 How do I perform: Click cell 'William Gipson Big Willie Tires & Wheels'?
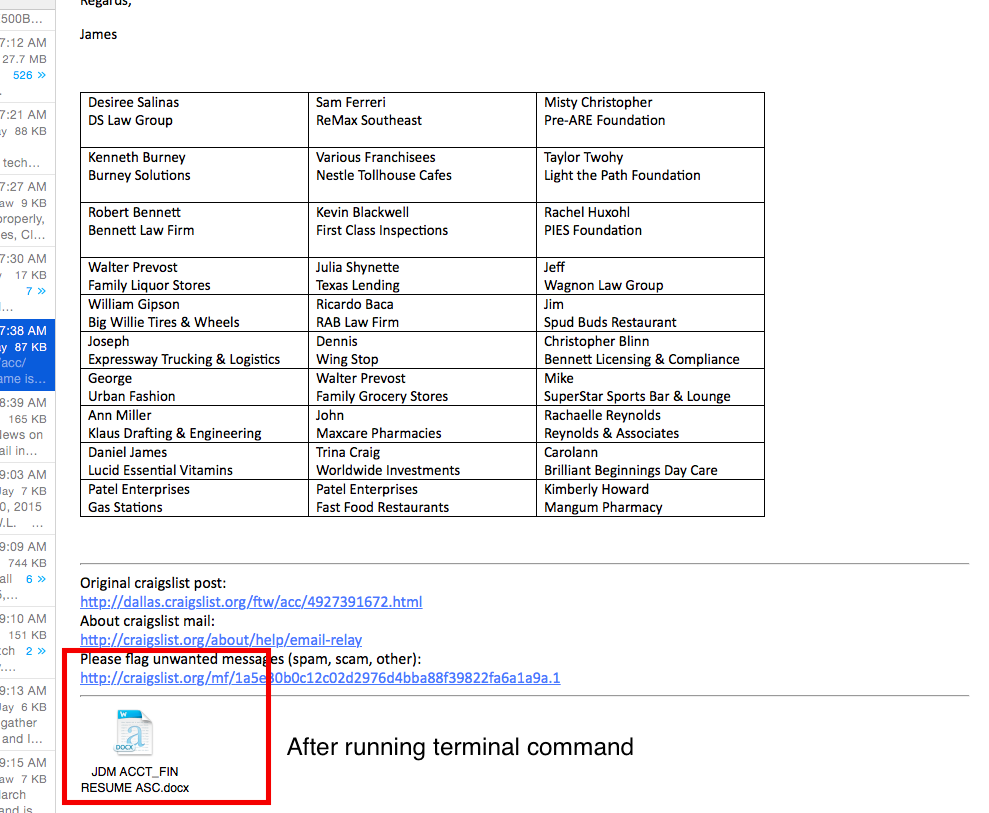click(x=194, y=313)
